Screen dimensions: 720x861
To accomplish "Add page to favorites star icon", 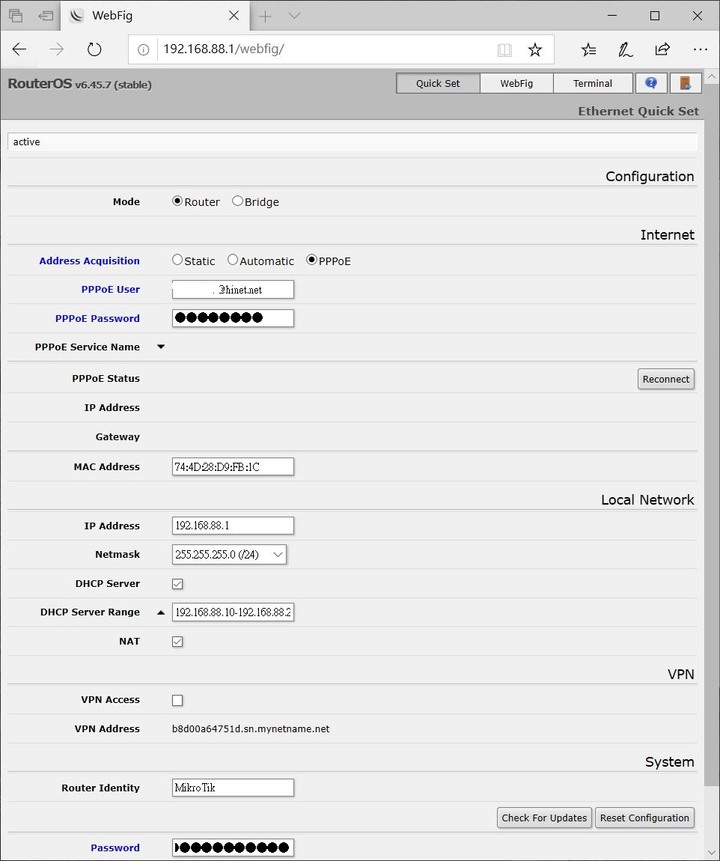I will point(535,50).
